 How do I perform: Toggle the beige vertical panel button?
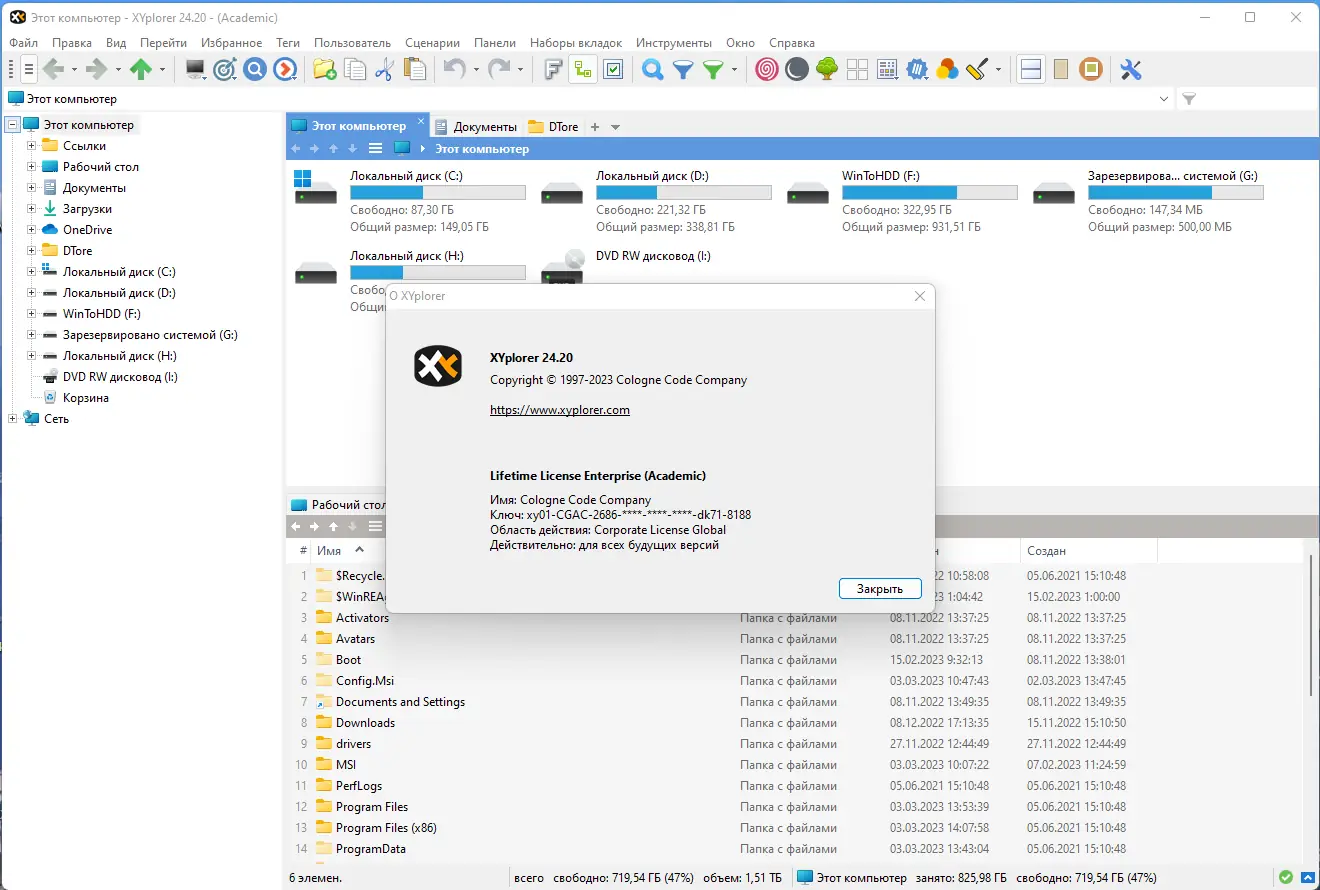point(1061,69)
